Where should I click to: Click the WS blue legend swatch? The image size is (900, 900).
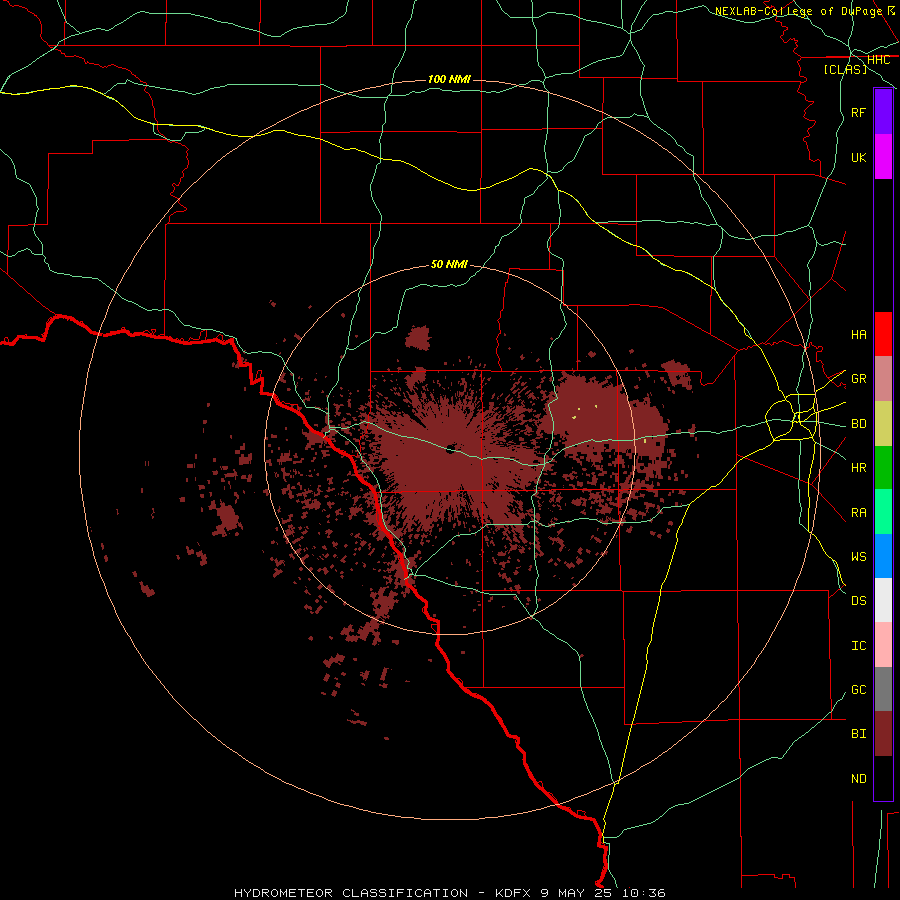883,556
